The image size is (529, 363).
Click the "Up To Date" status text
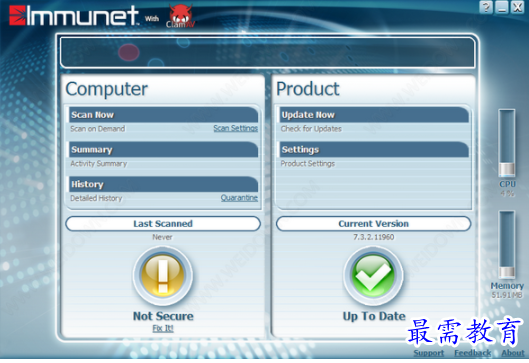click(x=374, y=316)
